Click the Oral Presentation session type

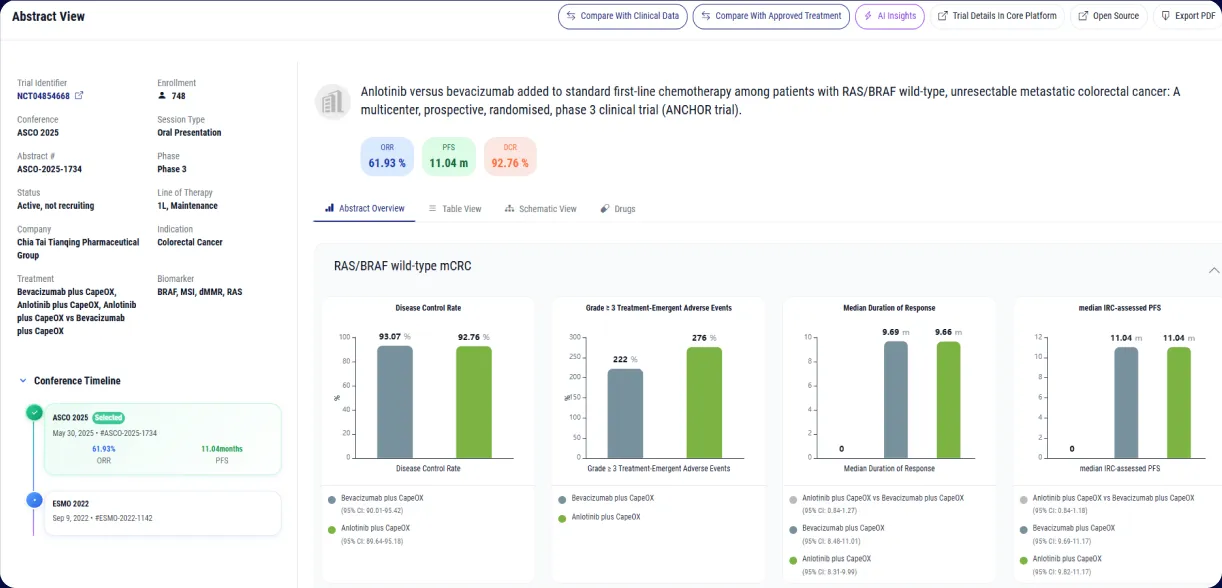click(x=189, y=132)
